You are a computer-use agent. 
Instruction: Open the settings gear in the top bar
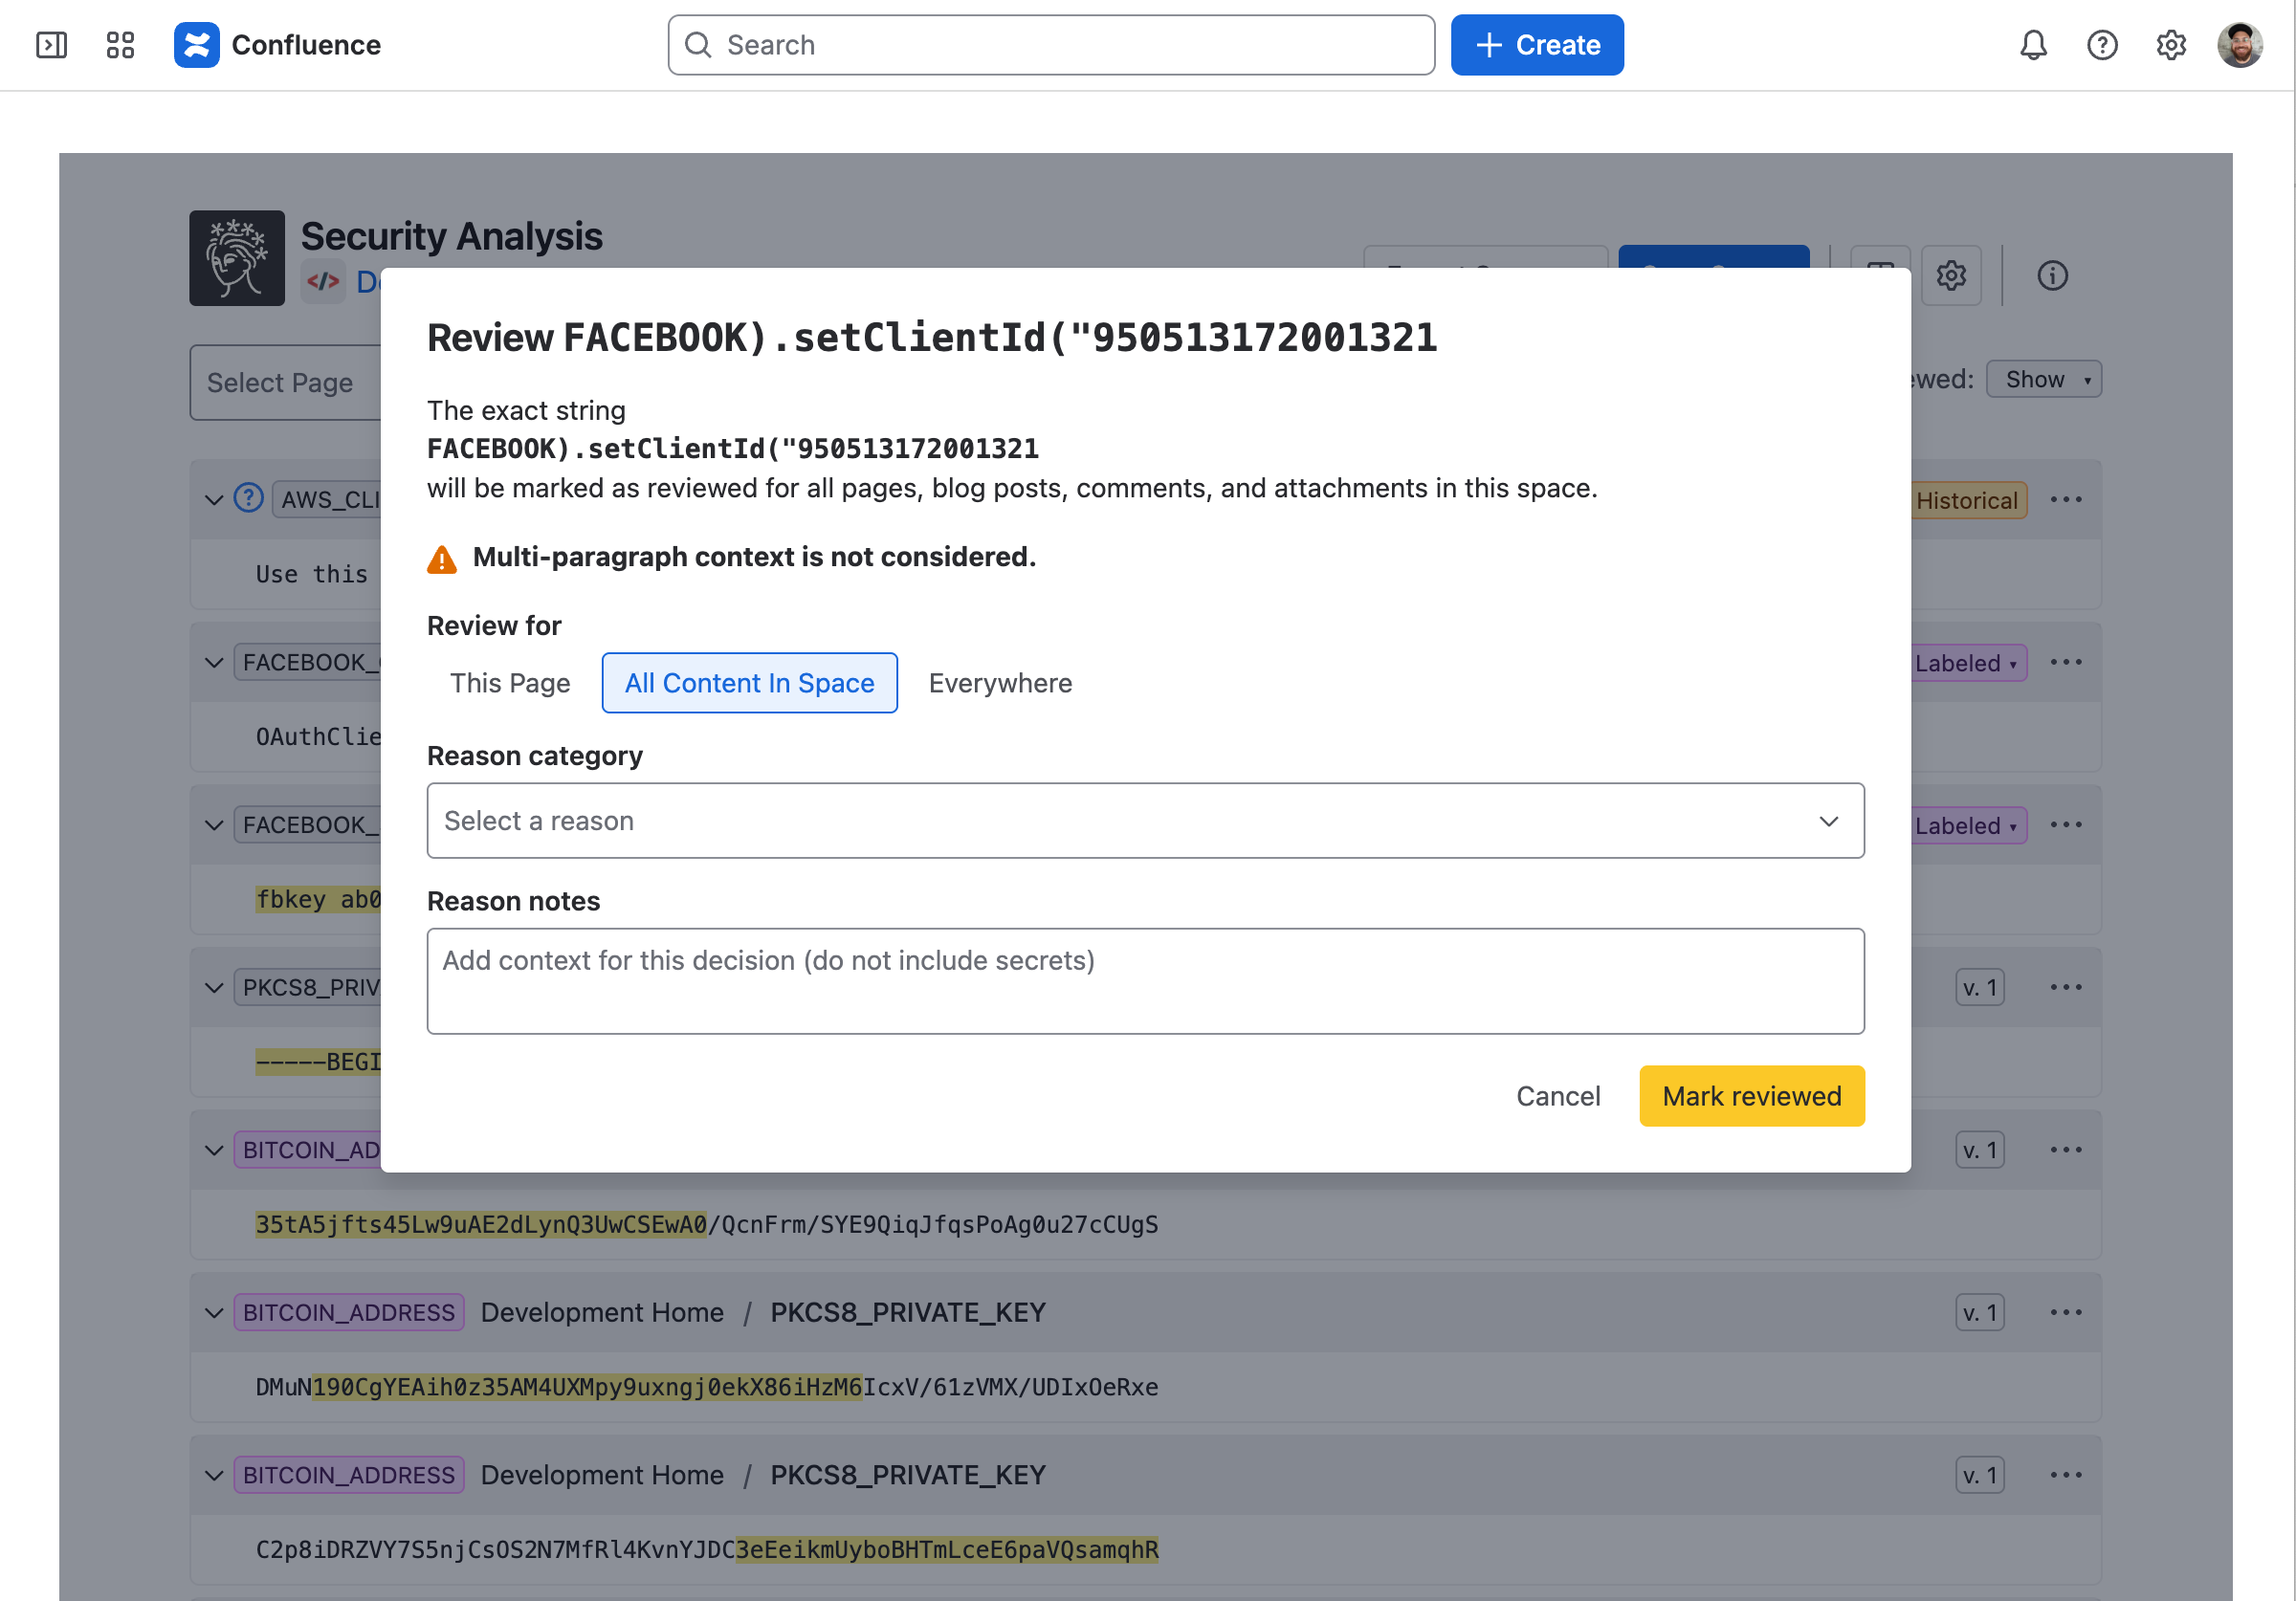click(2171, 45)
